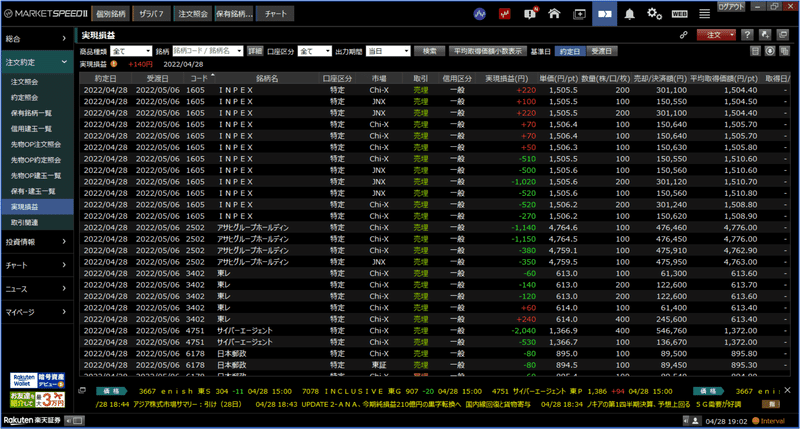800x429 pixels.
Task: Click the ticker popout icon at bottom left
Action: [x=82, y=391]
